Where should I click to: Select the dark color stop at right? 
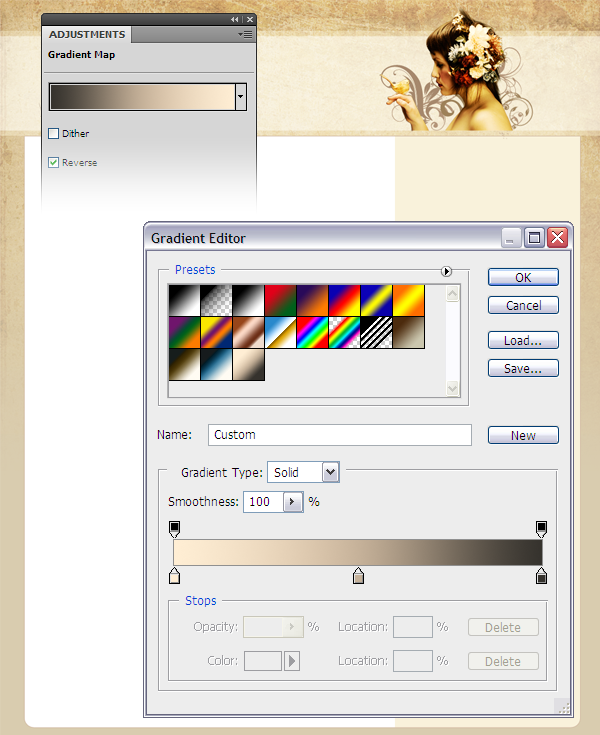pos(541,576)
